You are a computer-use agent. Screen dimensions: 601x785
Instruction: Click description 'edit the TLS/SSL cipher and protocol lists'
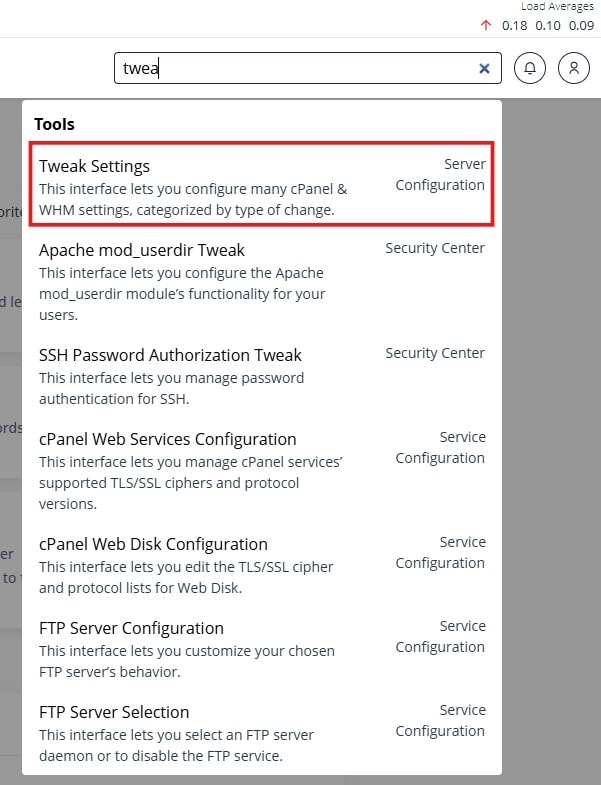click(186, 577)
